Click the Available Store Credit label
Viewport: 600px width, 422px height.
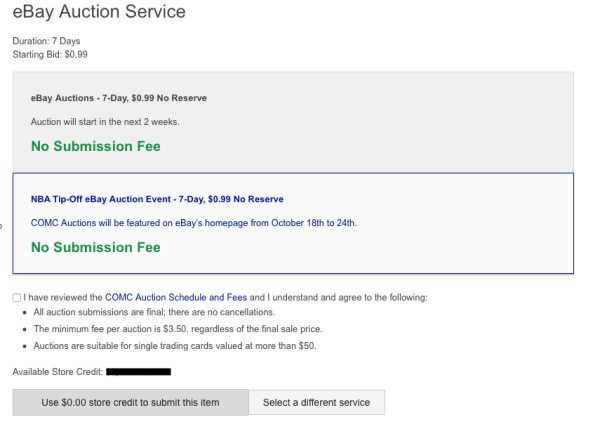click(x=57, y=371)
